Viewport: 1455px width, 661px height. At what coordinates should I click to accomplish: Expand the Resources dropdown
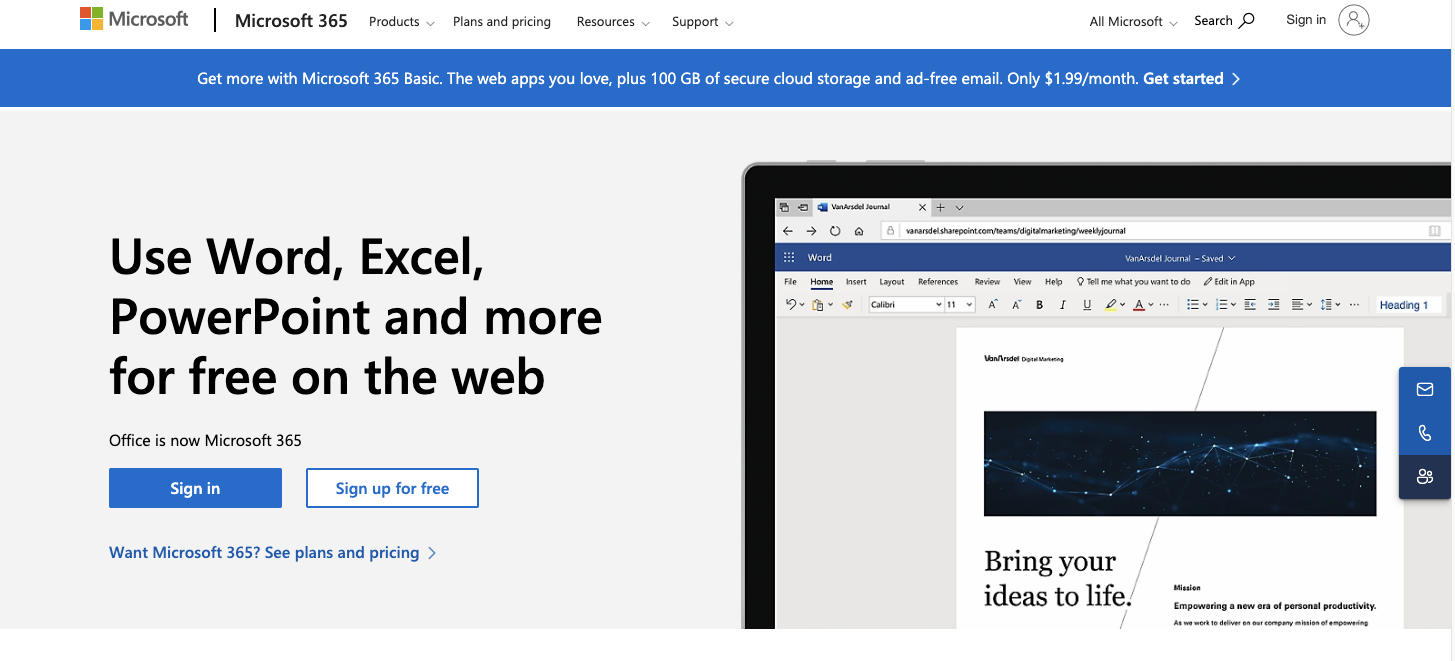tap(613, 21)
